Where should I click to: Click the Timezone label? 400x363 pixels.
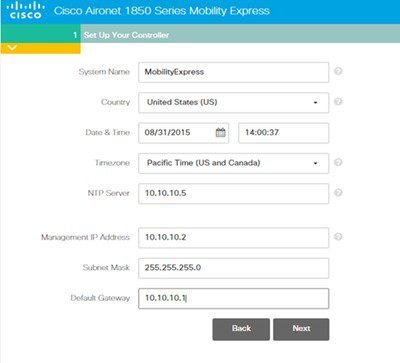(112, 163)
